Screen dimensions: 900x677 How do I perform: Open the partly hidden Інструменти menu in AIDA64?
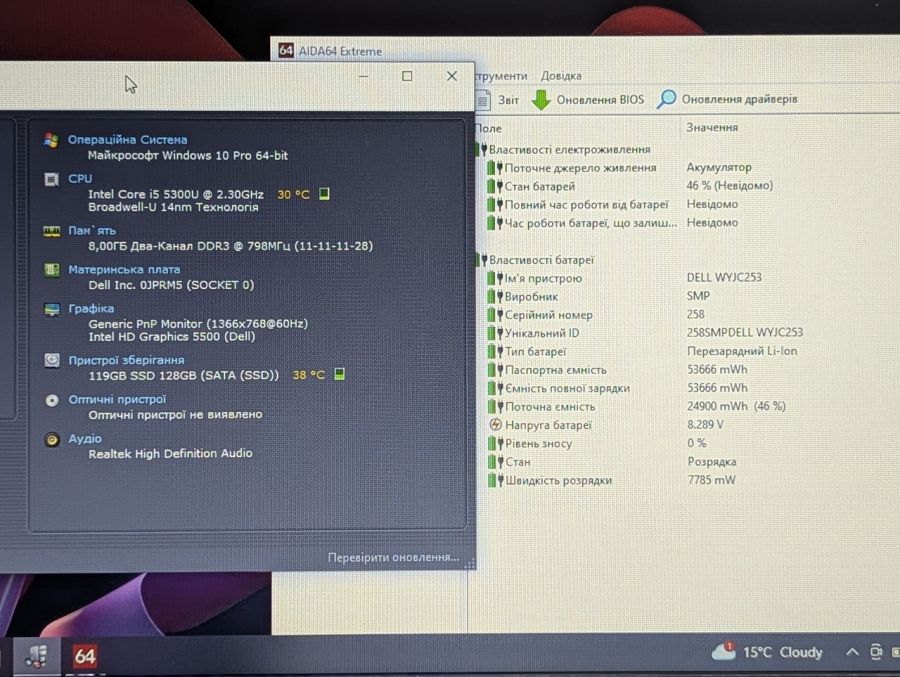(x=501, y=76)
